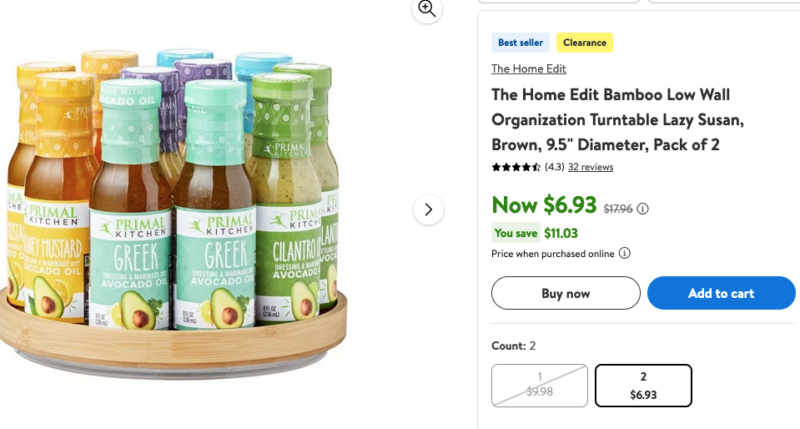Click info icon after Price when purchased online
Viewport: 800px width, 429px height.
point(624,254)
